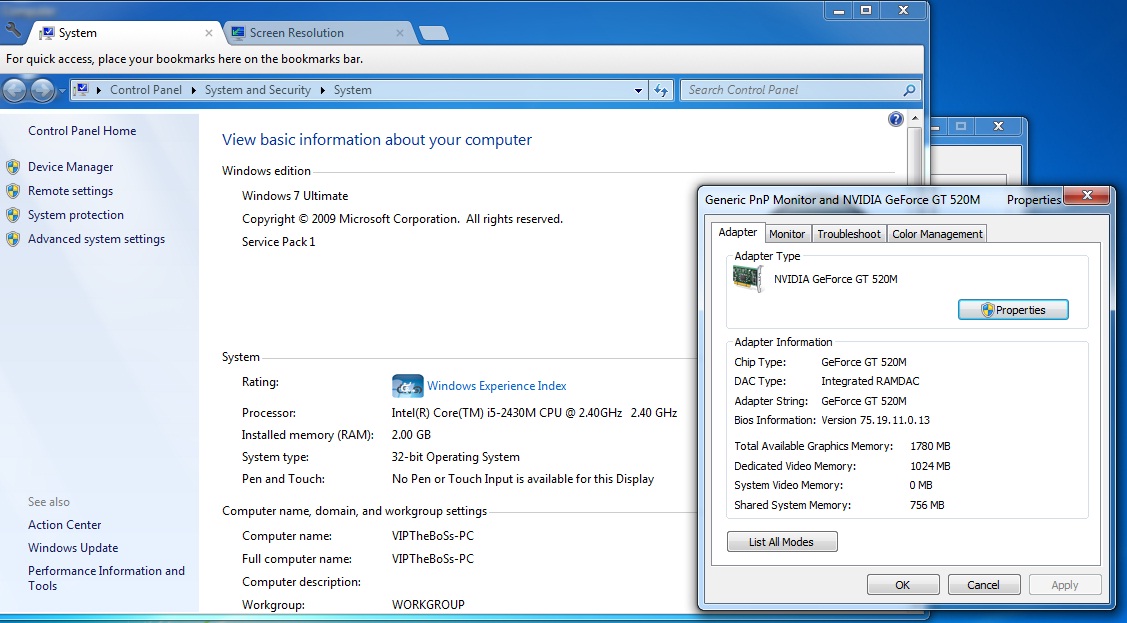Select the Windows 7 Ultimate text

coord(295,196)
